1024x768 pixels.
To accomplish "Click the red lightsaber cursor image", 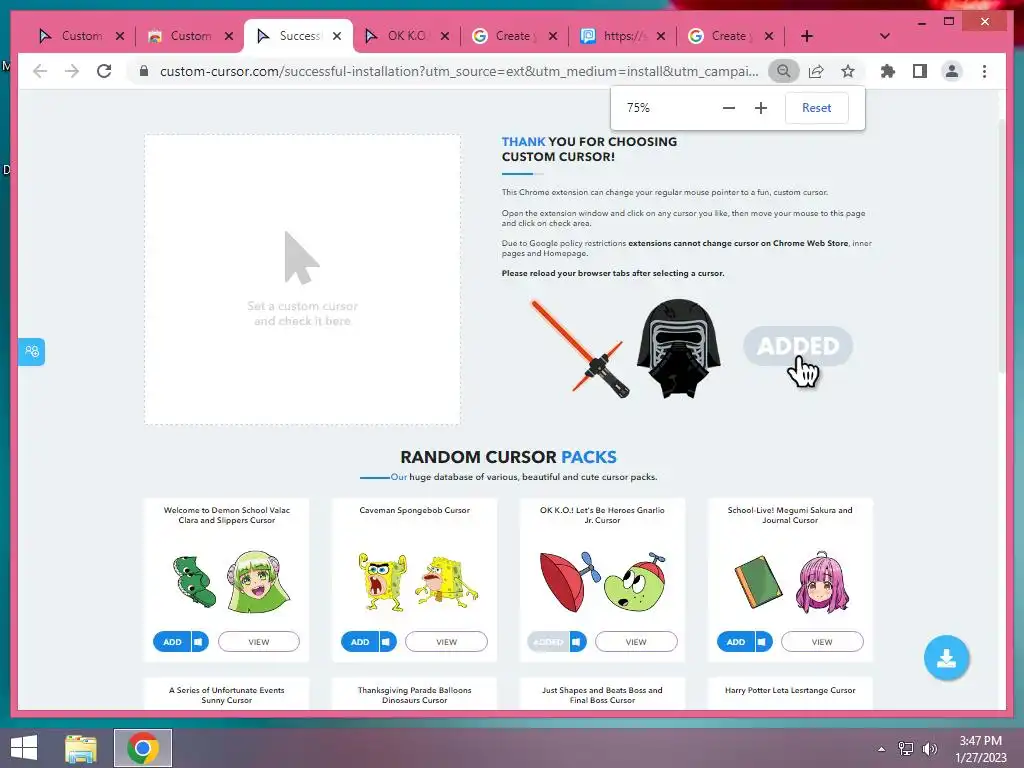I will coord(581,349).
